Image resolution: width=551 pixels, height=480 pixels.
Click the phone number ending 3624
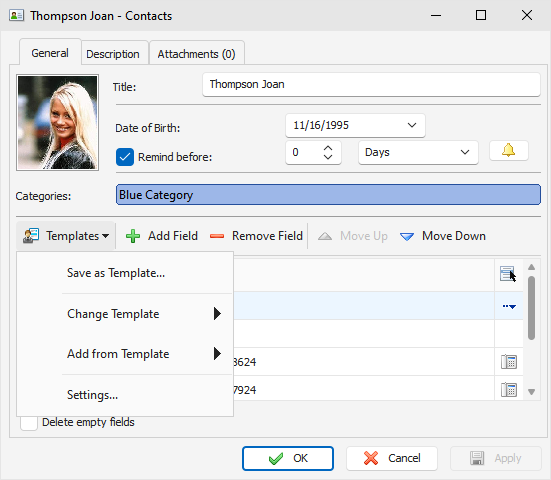(245, 362)
